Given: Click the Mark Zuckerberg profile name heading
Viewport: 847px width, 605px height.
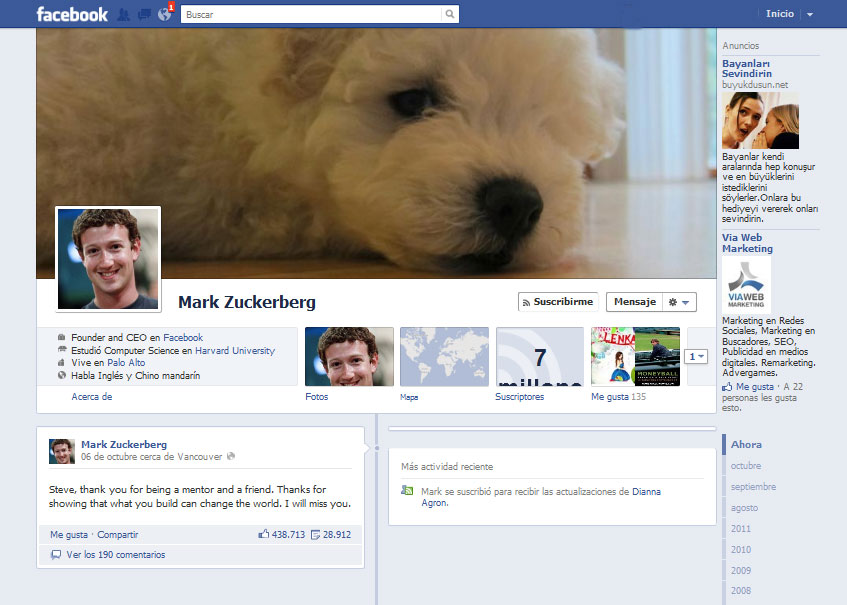Looking at the screenshot, I should [x=247, y=302].
